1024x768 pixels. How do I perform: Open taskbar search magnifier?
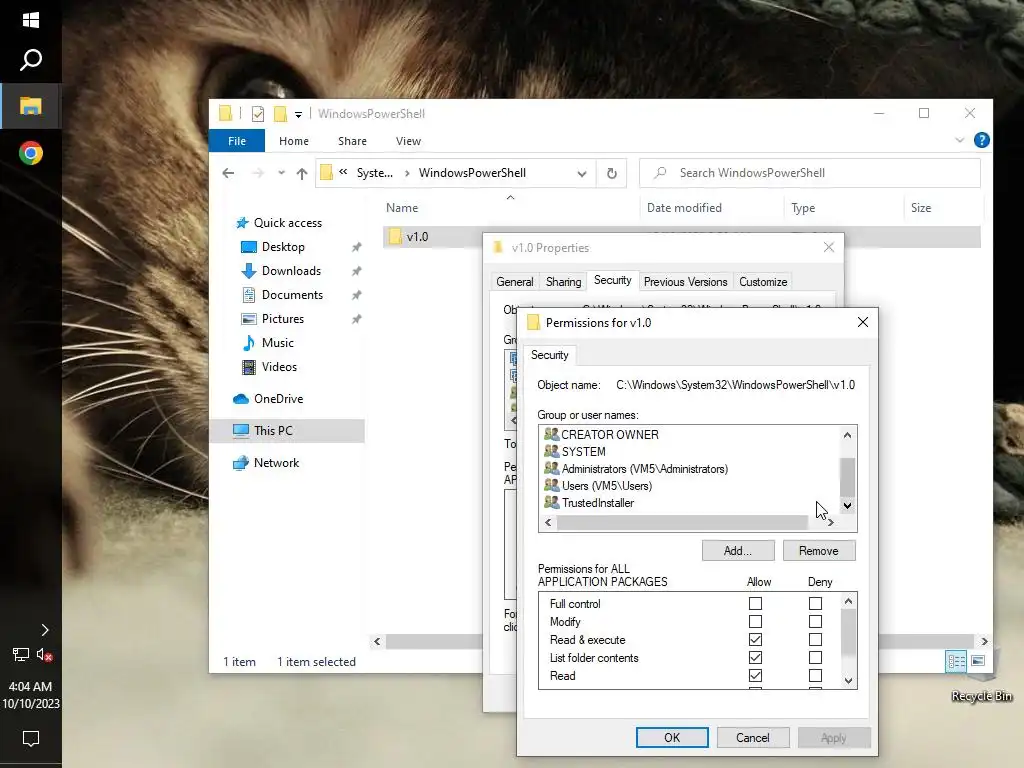tap(31, 59)
